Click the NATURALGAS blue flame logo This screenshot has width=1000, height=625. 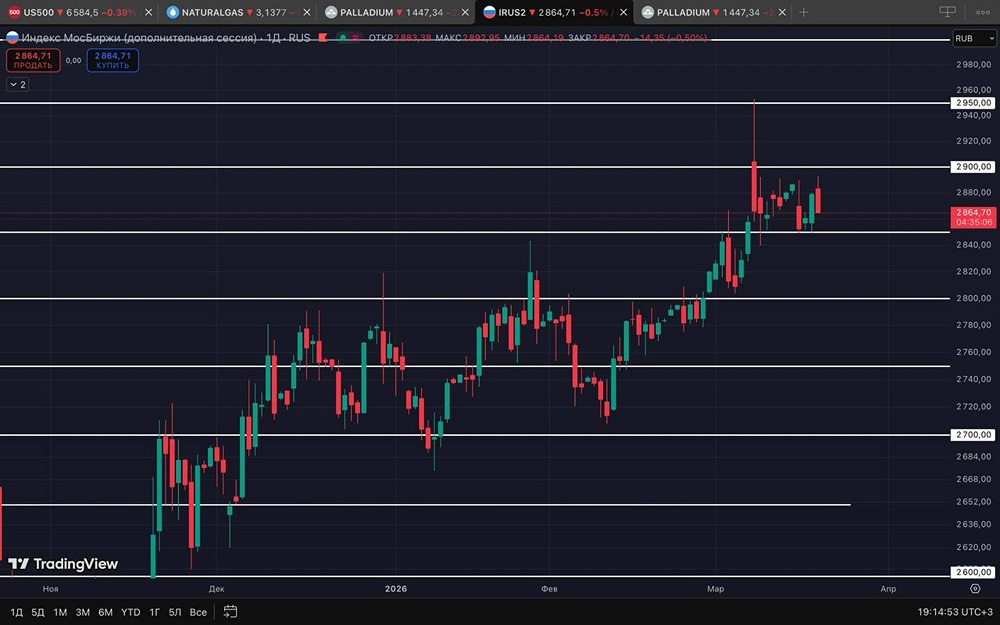point(172,12)
